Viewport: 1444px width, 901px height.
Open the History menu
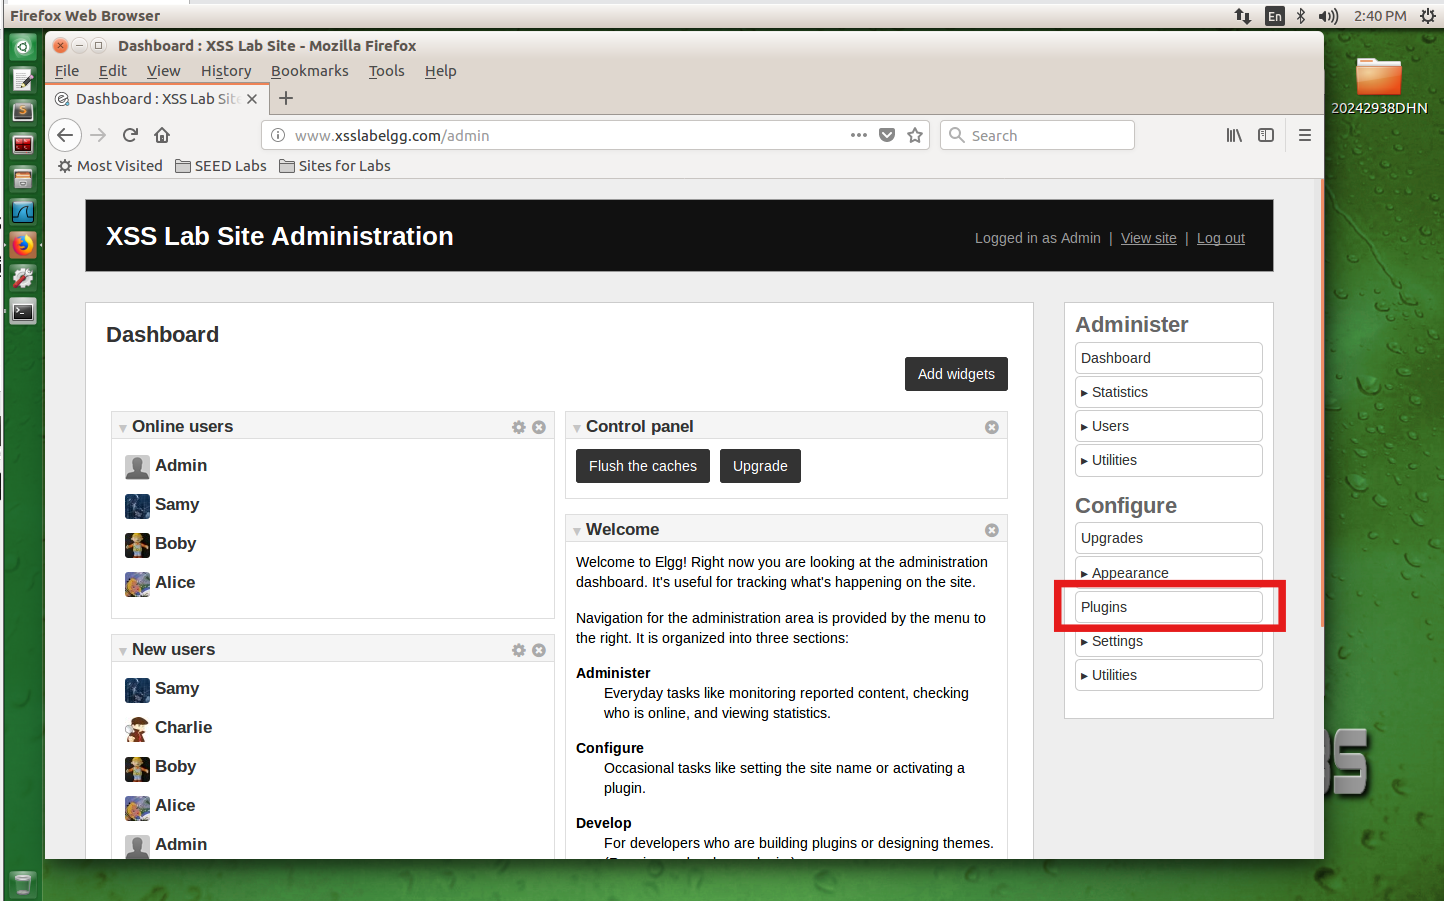[226, 71]
